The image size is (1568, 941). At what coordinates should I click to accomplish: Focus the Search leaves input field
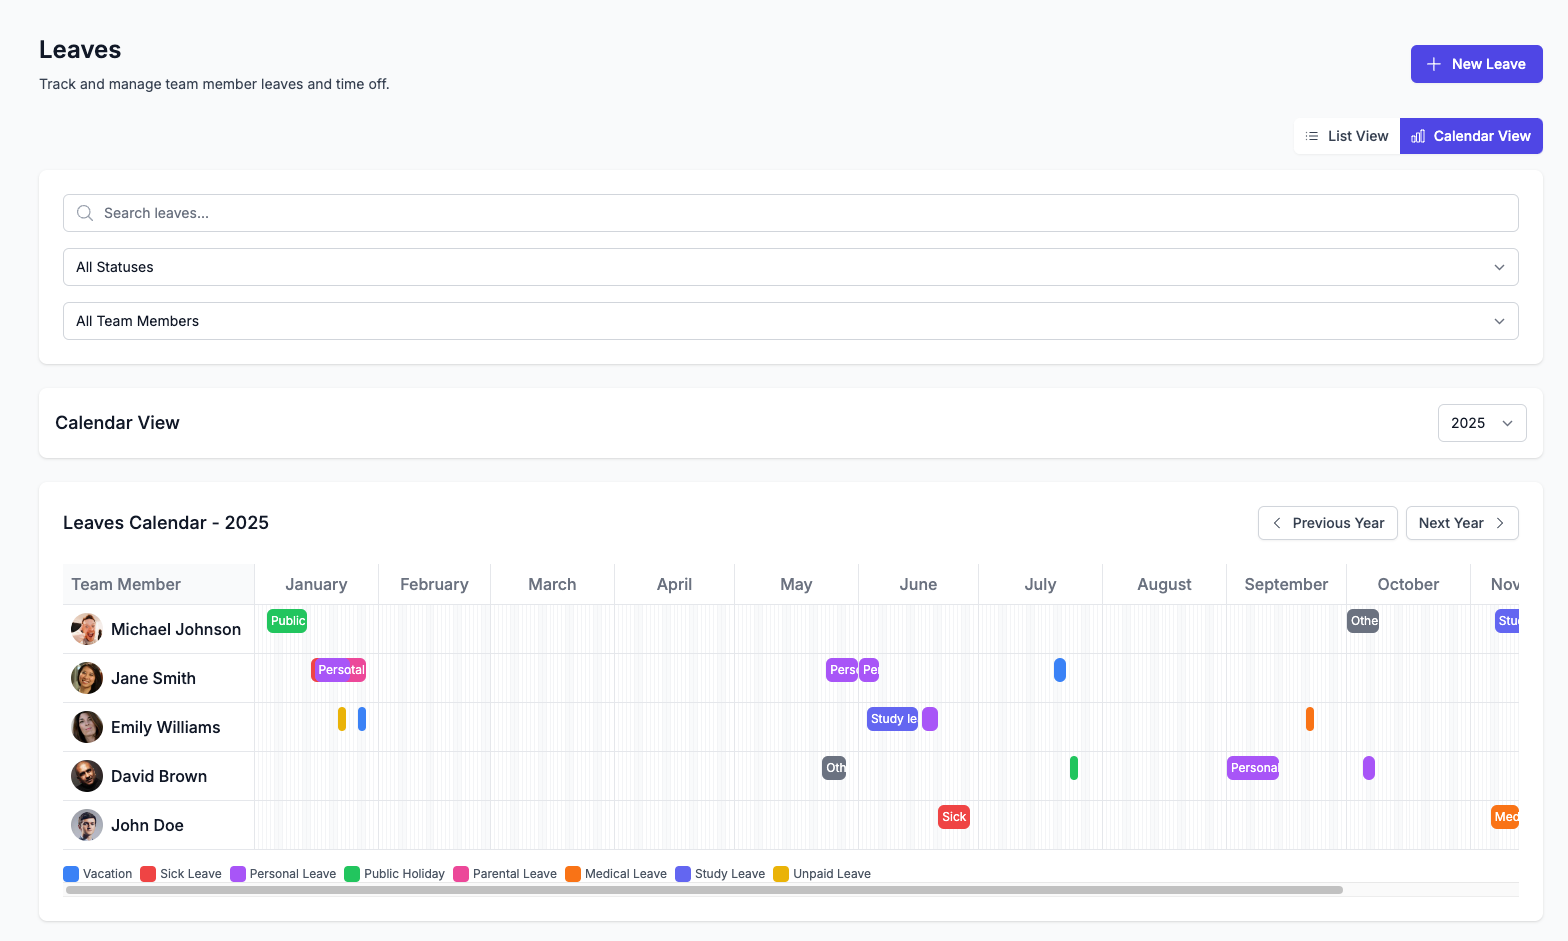pos(790,213)
